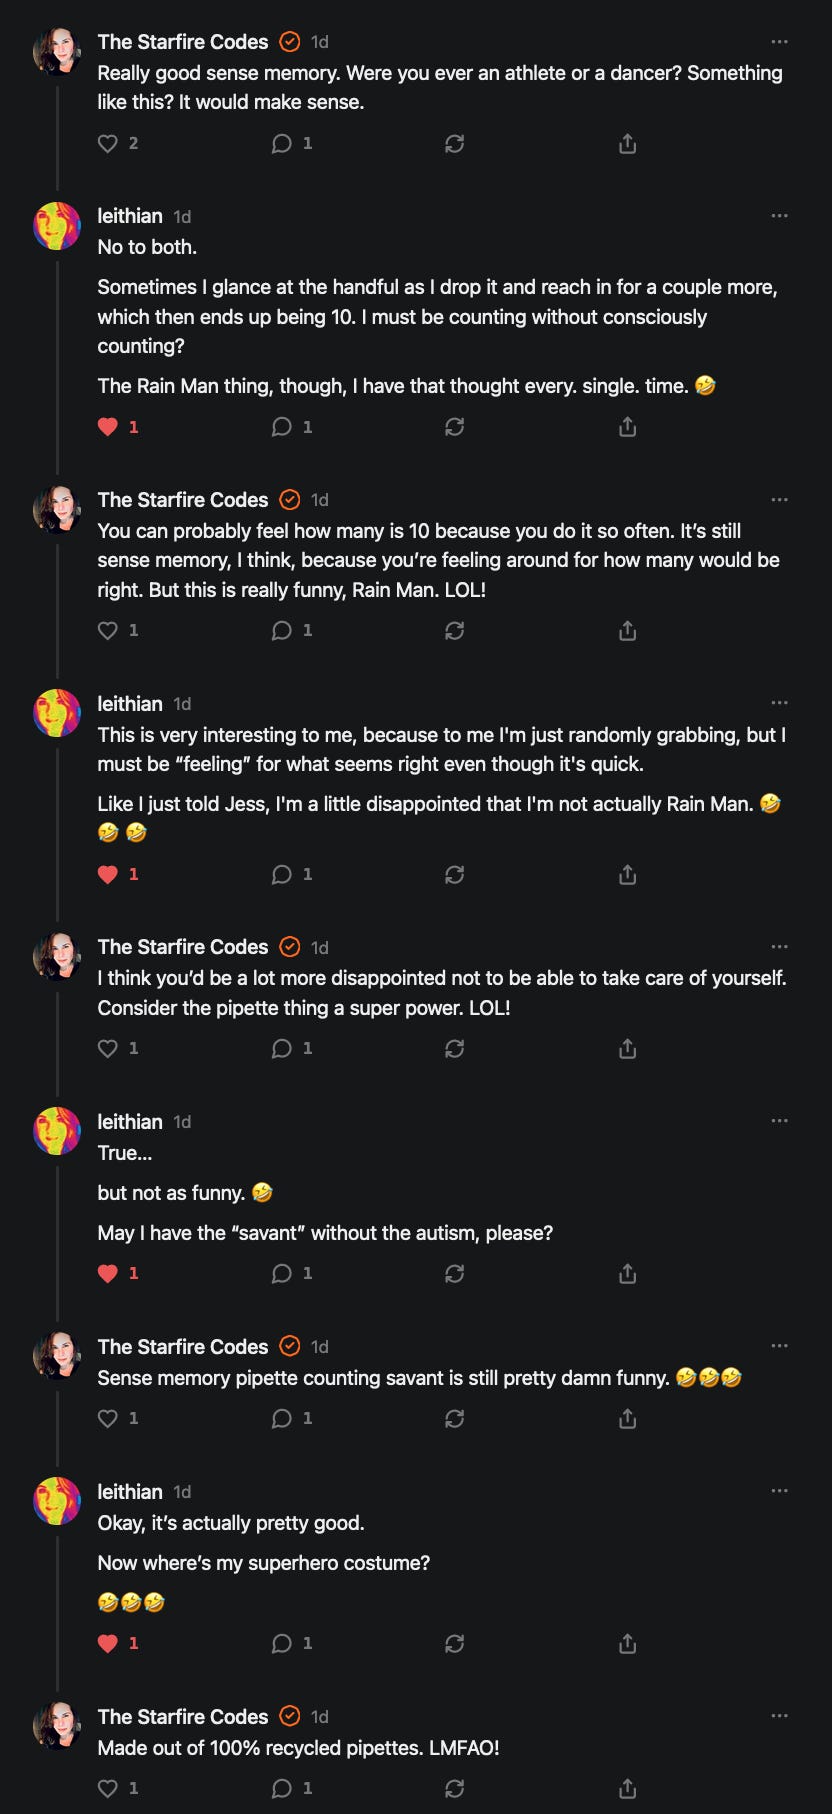Share leithian's 'No to both' comment
Image resolution: width=832 pixels, height=1814 pixels.
(627, 427)
